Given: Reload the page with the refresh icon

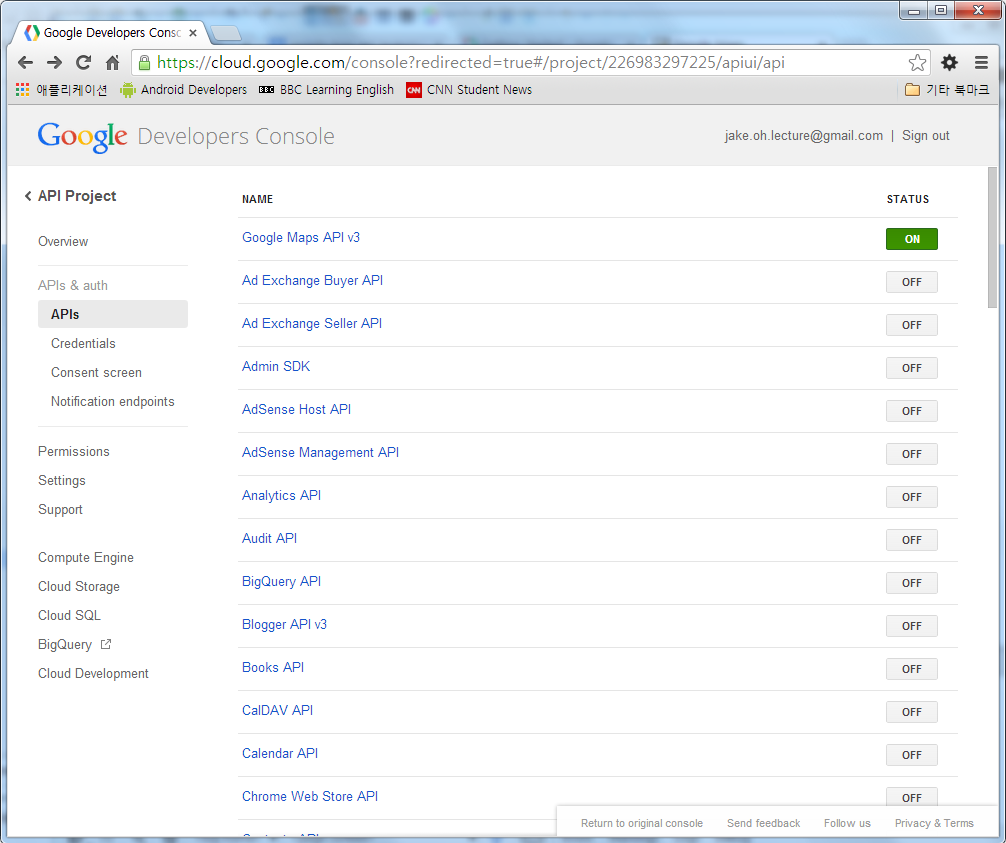Looking at the screenshot, I should [83, 62].
